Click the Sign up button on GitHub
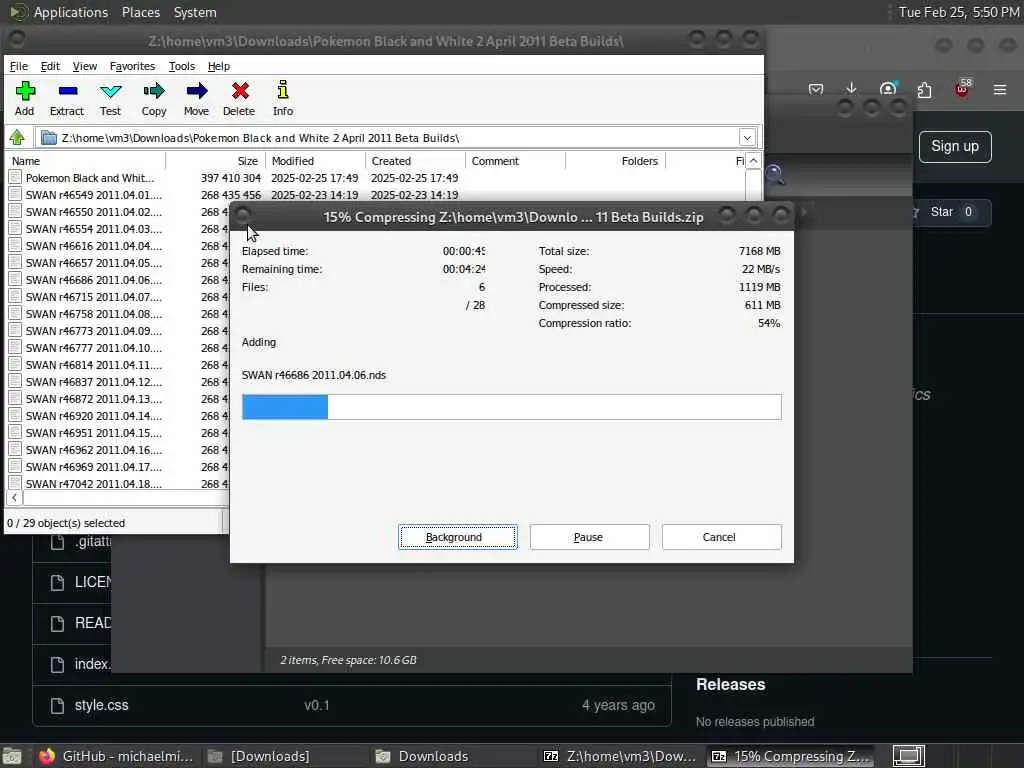1024x768 pixels. tap(955, 146)
